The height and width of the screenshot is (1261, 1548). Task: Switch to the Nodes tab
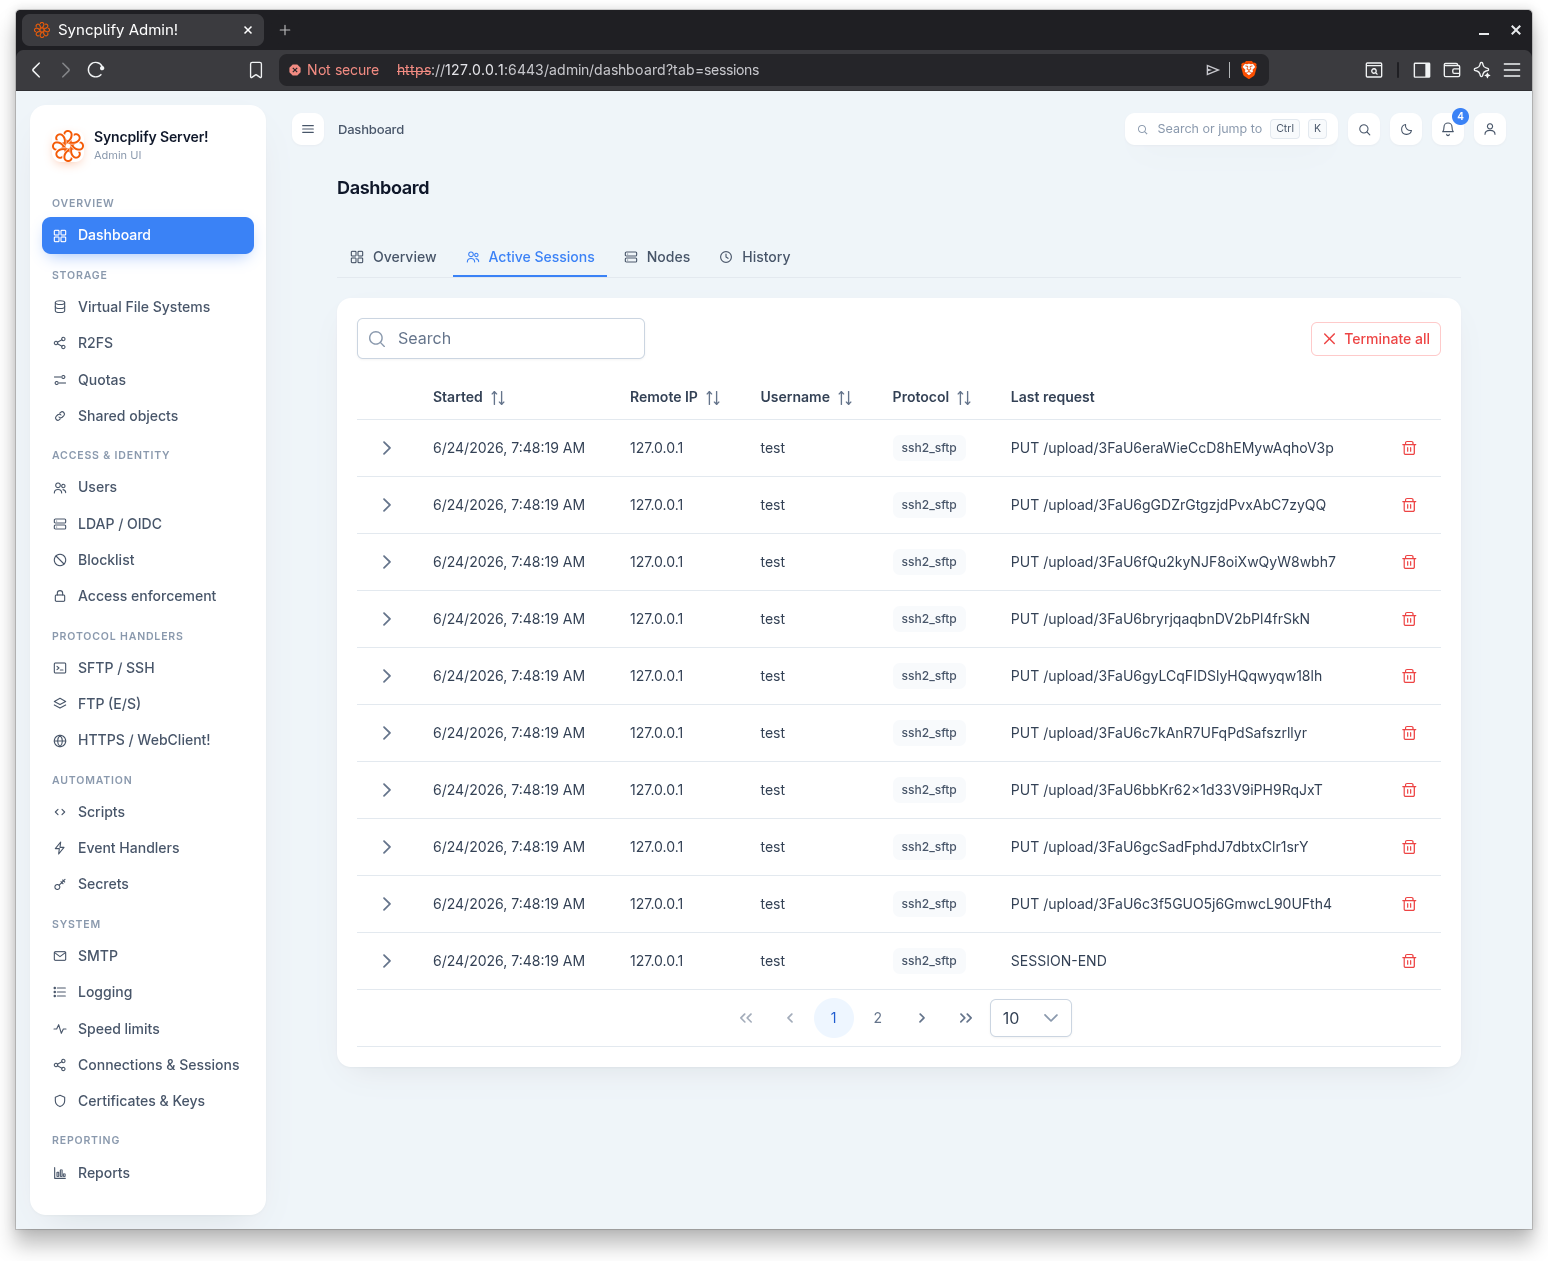[x=657, y=257]
